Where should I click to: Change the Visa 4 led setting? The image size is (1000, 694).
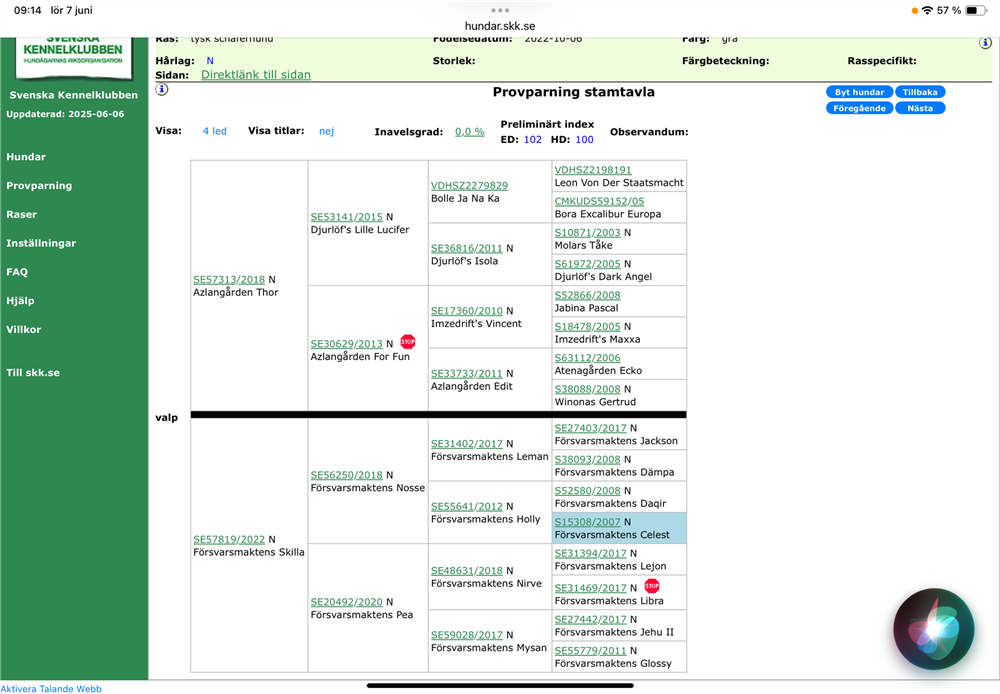coord(214,131)
